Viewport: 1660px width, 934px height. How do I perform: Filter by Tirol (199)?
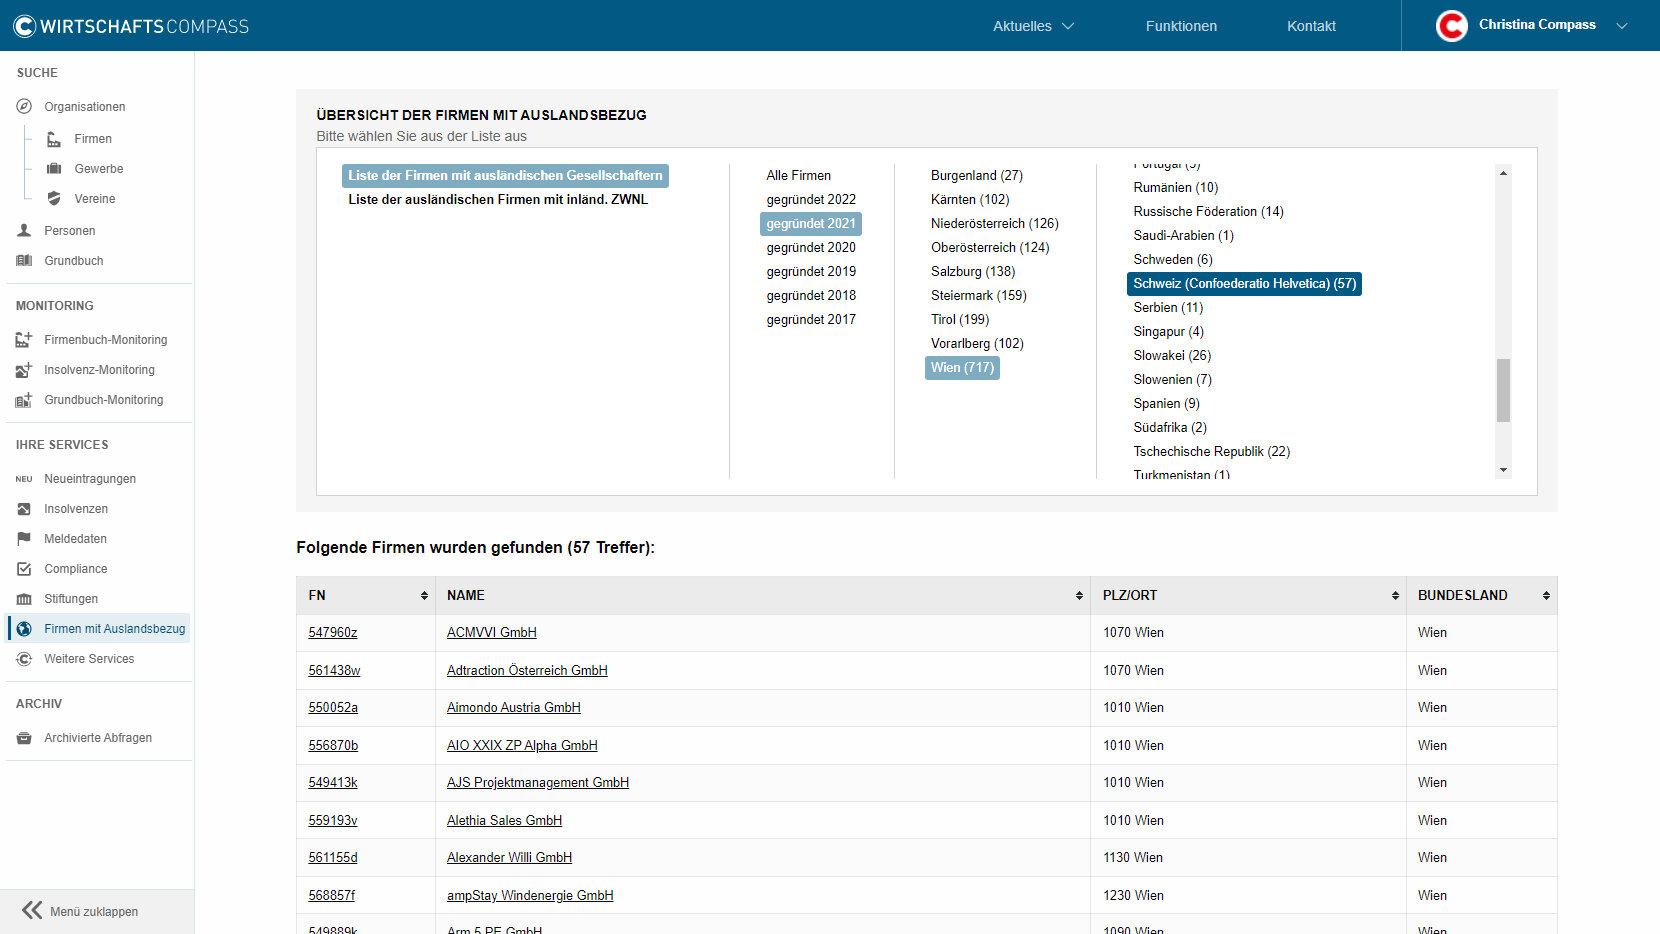959,319
